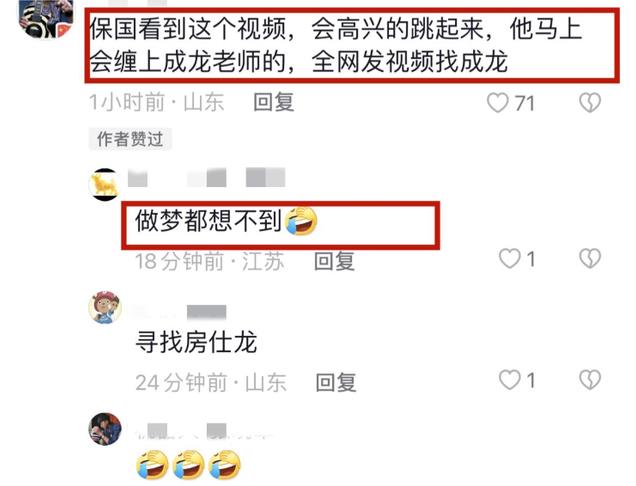Open blurred username beside golden bull avatar

206,178
